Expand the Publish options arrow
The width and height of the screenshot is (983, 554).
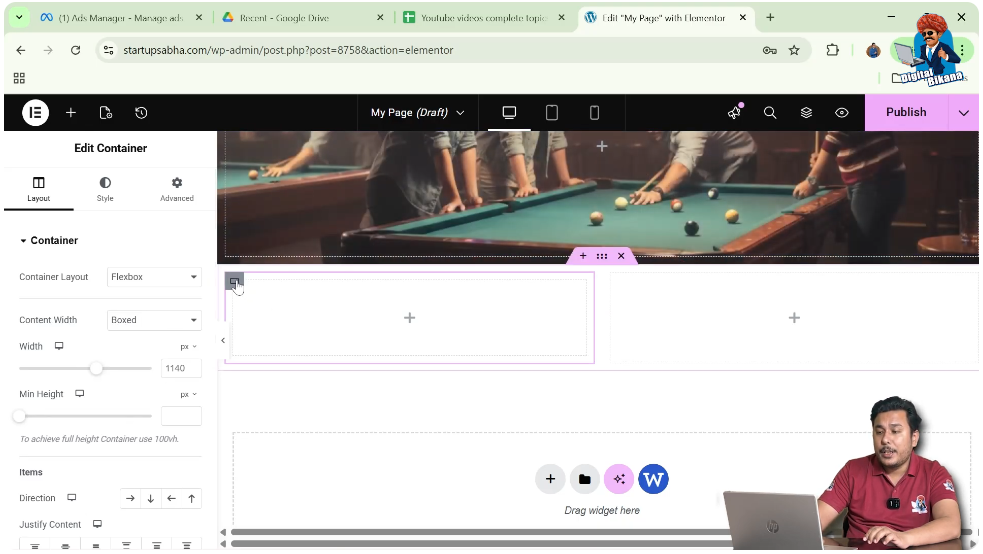pos(963,113)
